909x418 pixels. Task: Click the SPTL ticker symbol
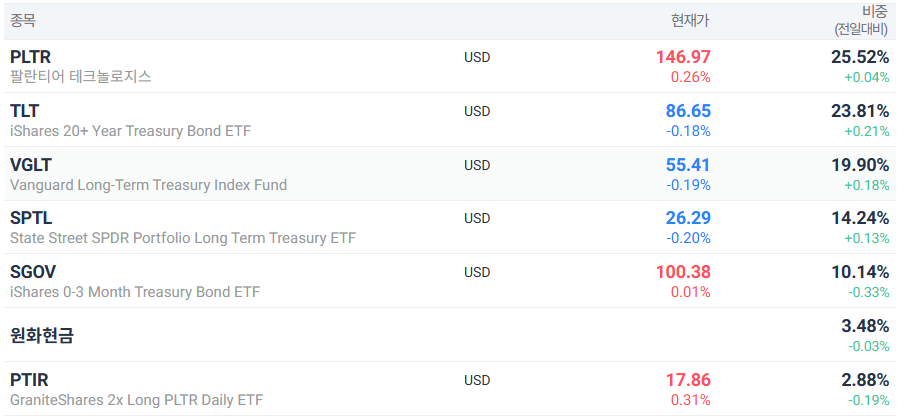(31, 218)
